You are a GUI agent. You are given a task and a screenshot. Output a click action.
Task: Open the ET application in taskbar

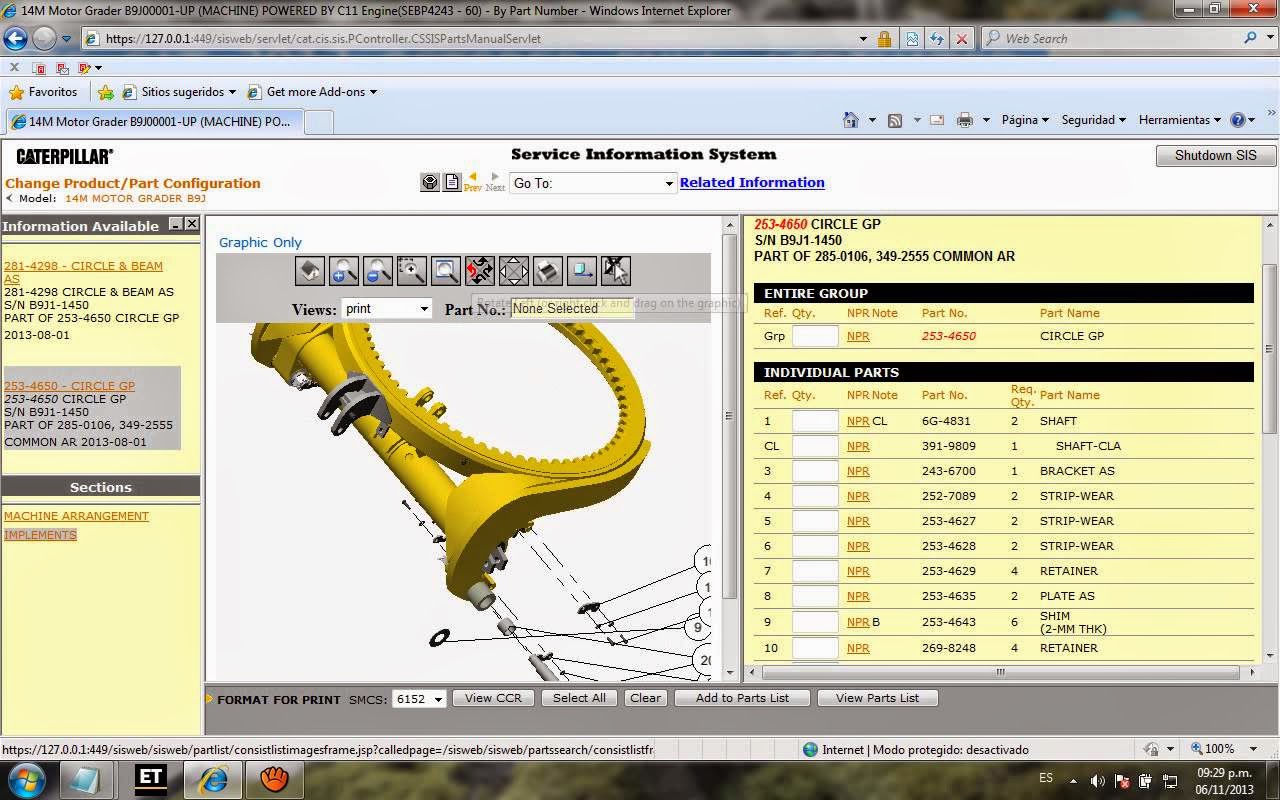tap(151, 778)
